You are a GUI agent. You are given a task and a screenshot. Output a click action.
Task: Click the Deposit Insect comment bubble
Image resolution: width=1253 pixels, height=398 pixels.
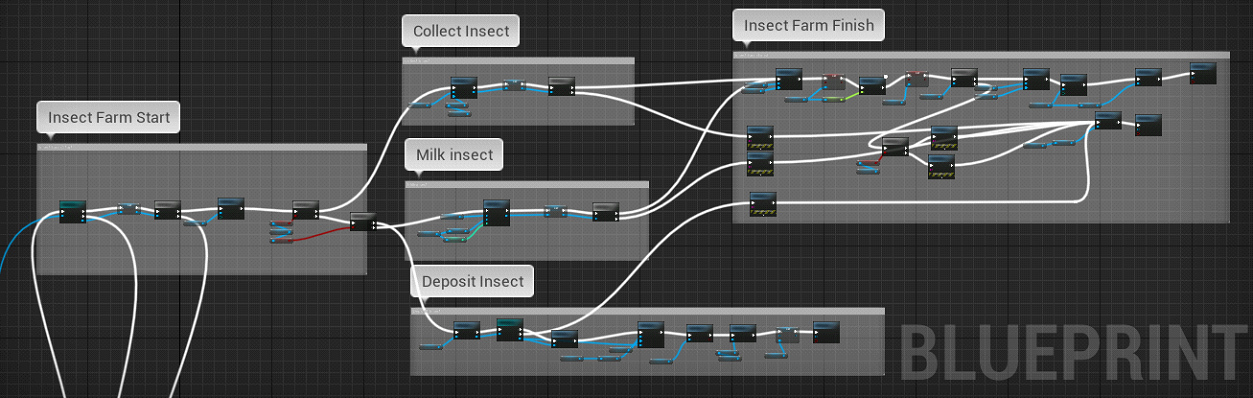472,281
